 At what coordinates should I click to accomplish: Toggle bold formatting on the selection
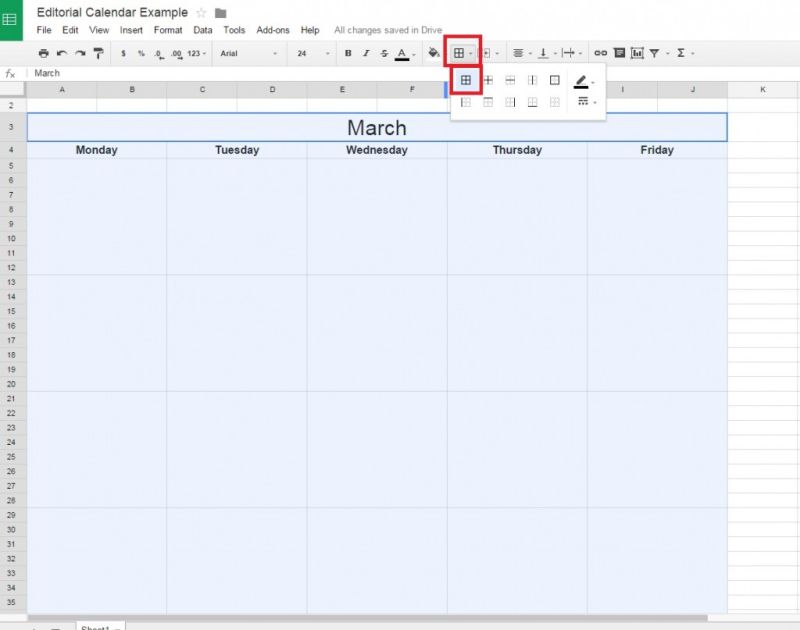pos(346,53)
